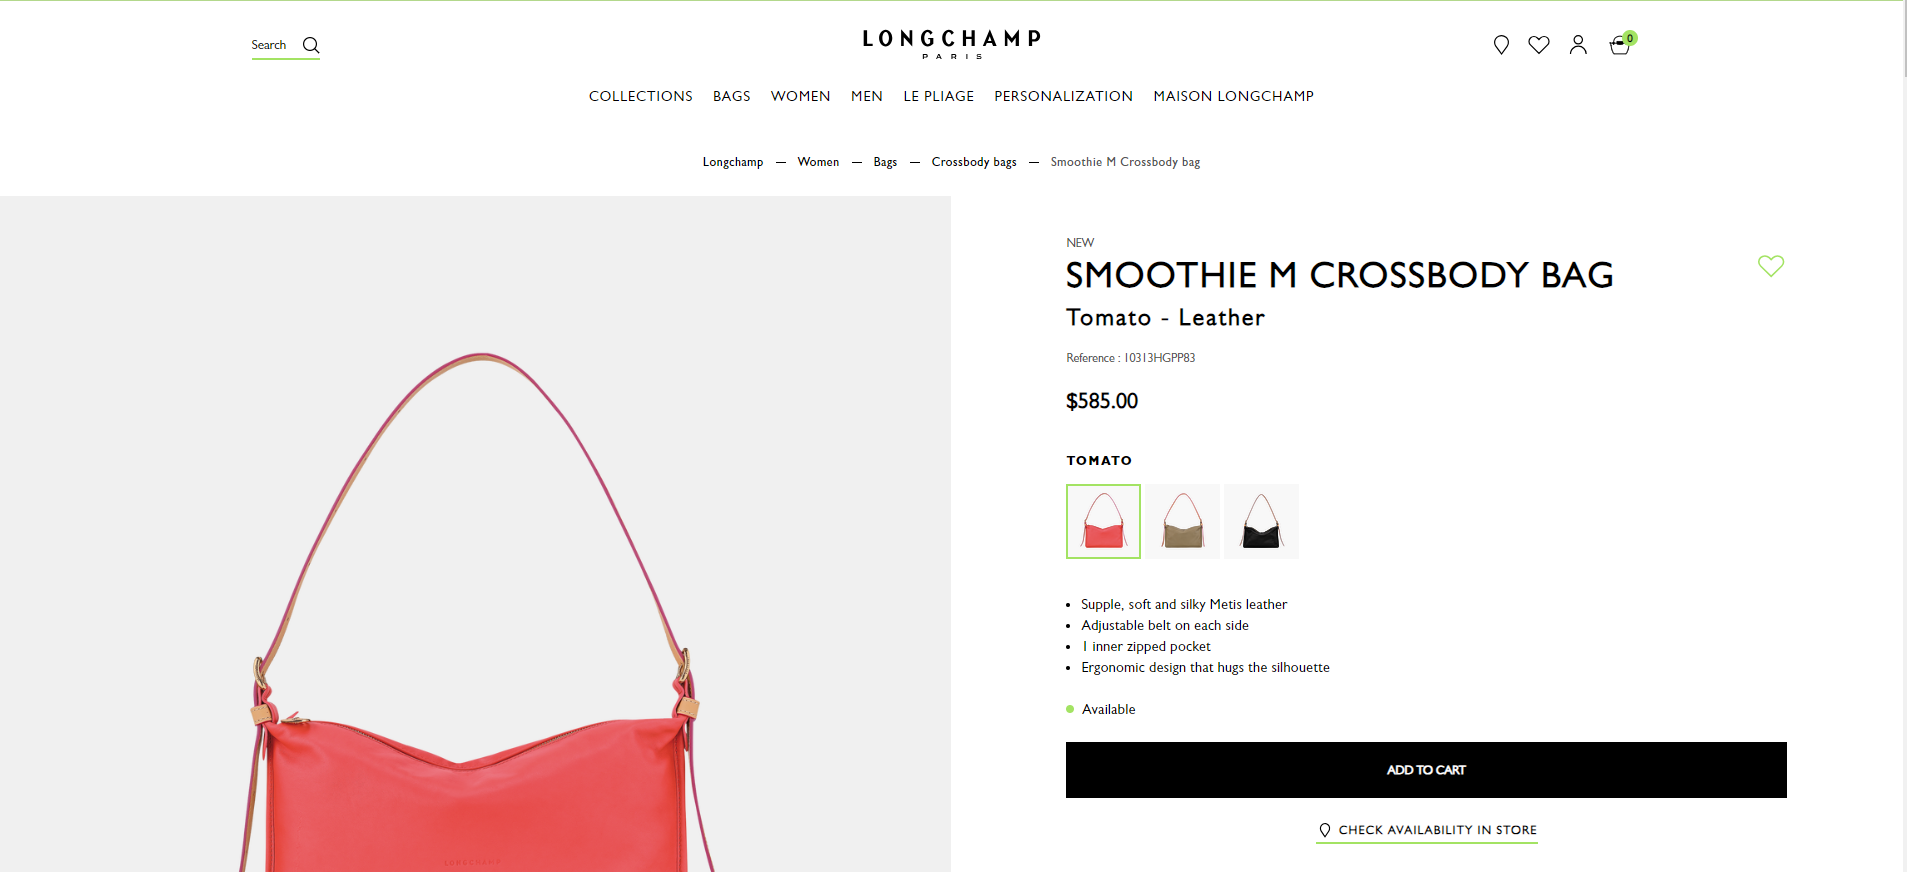Open the account profile icon
Screen dimensions: 1907x873
pos(1578,45)
